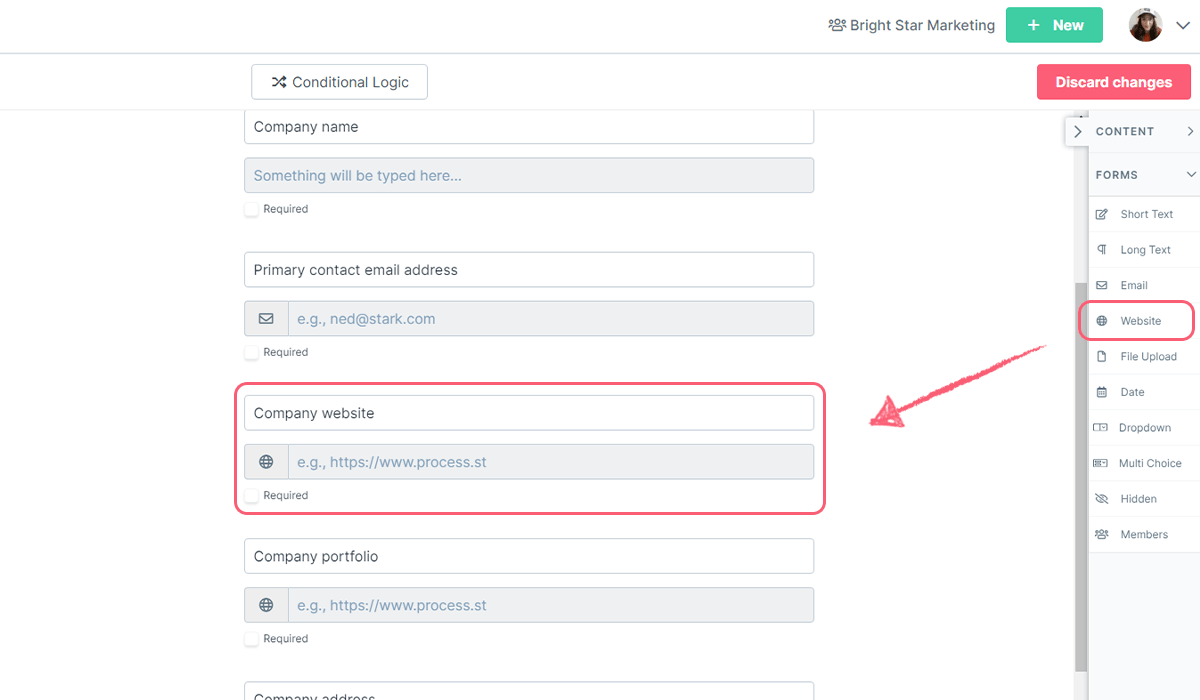Screen dimensions: 1200x700
Task: Select the Short Text pencil icon
Action: click(x=1102, y=214)
